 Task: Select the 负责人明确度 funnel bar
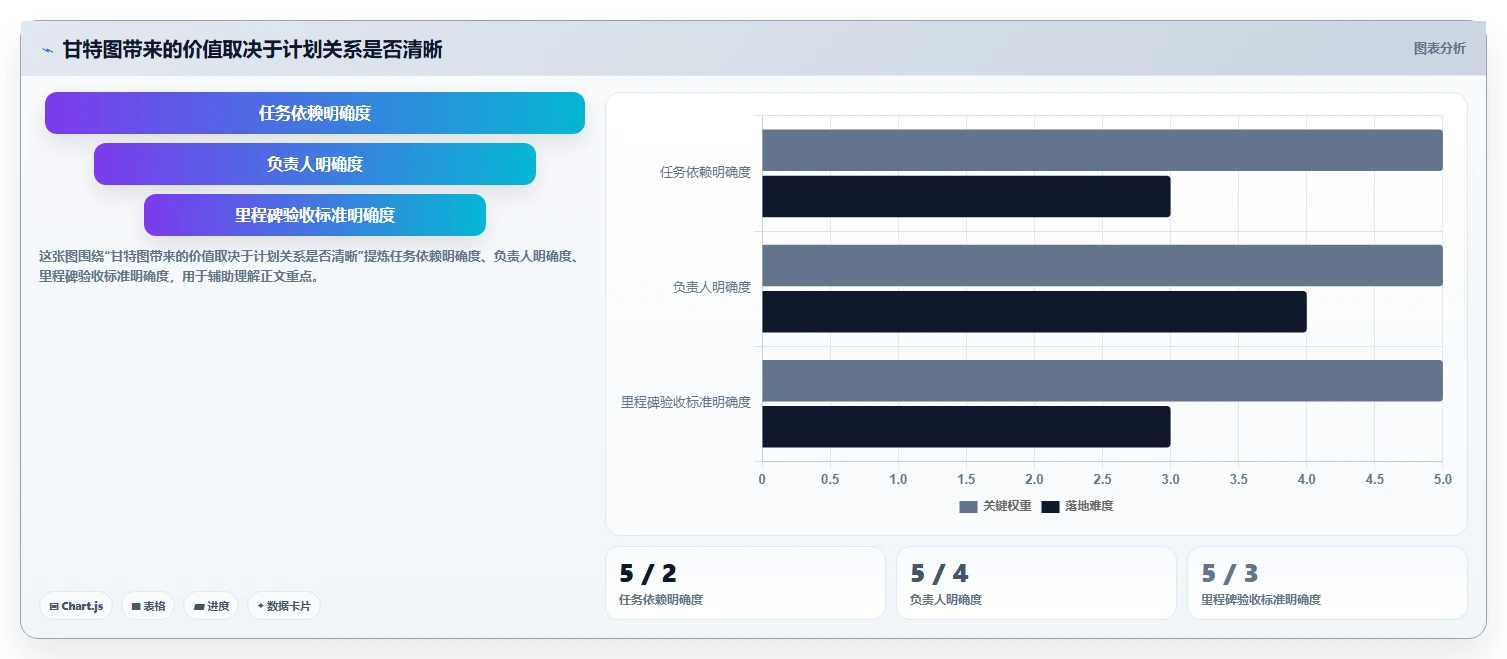315,164
